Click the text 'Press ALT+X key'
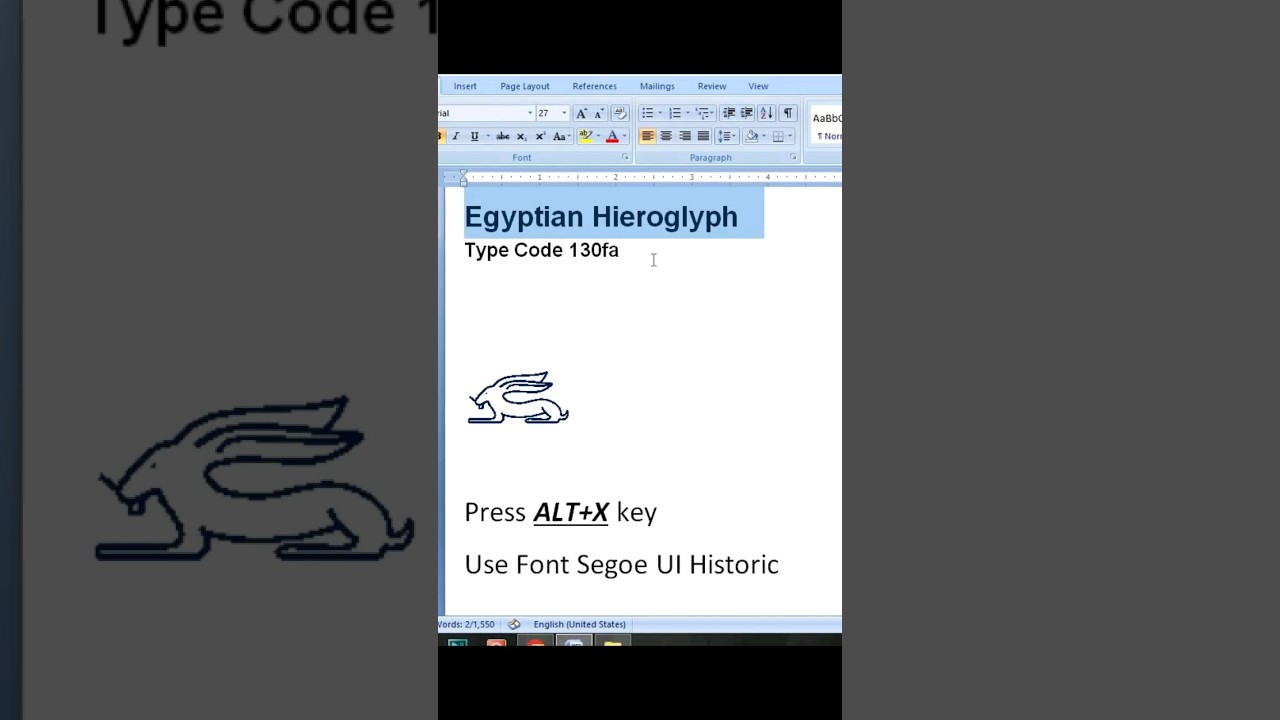Screen dimensions: 1280x720 click(x=560, y=512)
